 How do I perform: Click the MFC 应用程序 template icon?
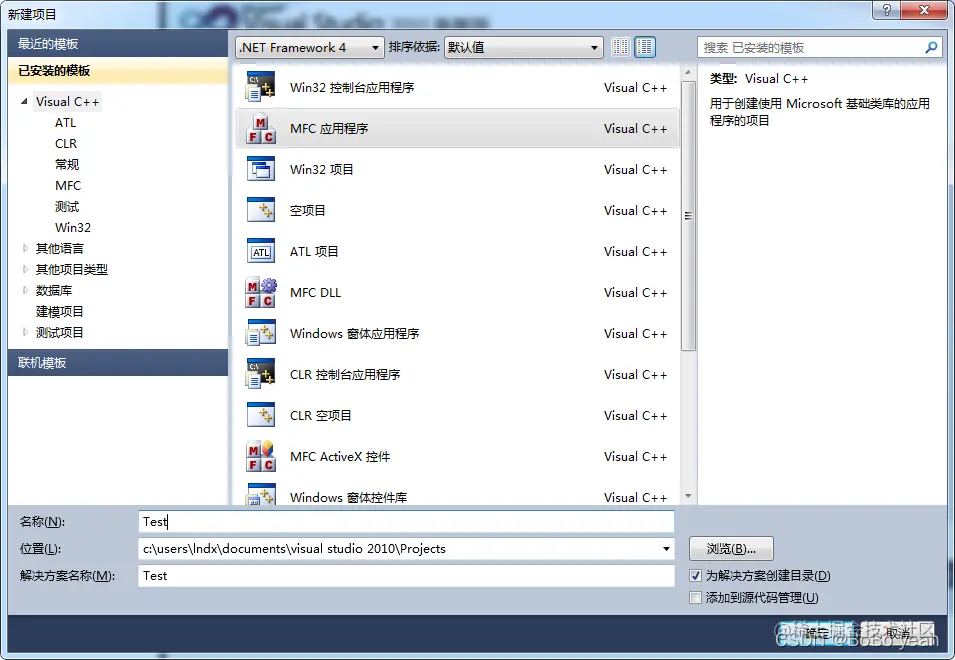click(x=261, y=128)
